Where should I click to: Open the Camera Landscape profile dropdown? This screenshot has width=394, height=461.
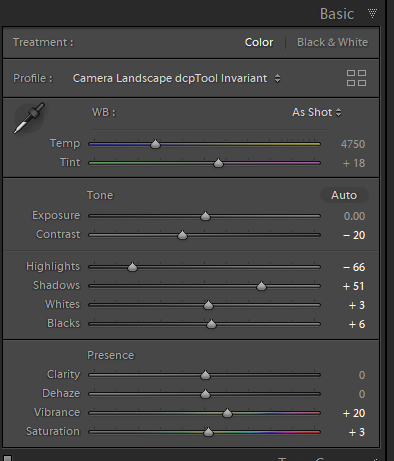[176, 78]
